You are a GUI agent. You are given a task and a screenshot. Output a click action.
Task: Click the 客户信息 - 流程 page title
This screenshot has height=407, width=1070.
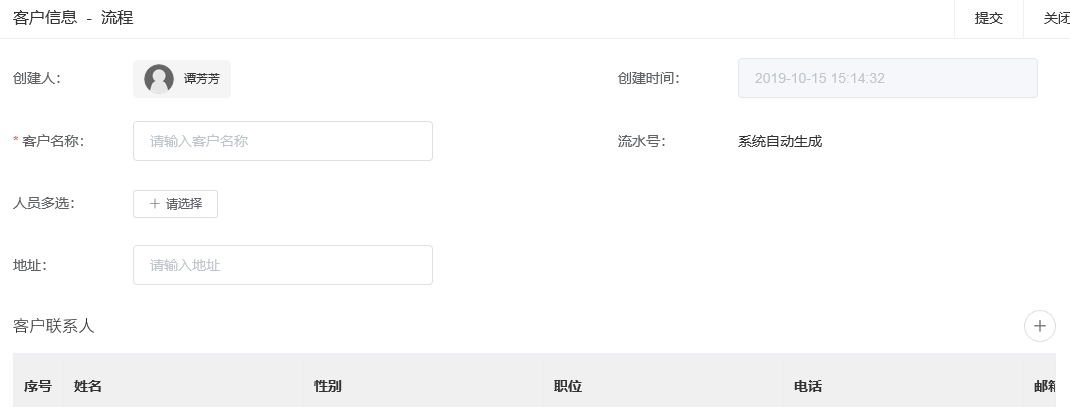pos(73,18)
